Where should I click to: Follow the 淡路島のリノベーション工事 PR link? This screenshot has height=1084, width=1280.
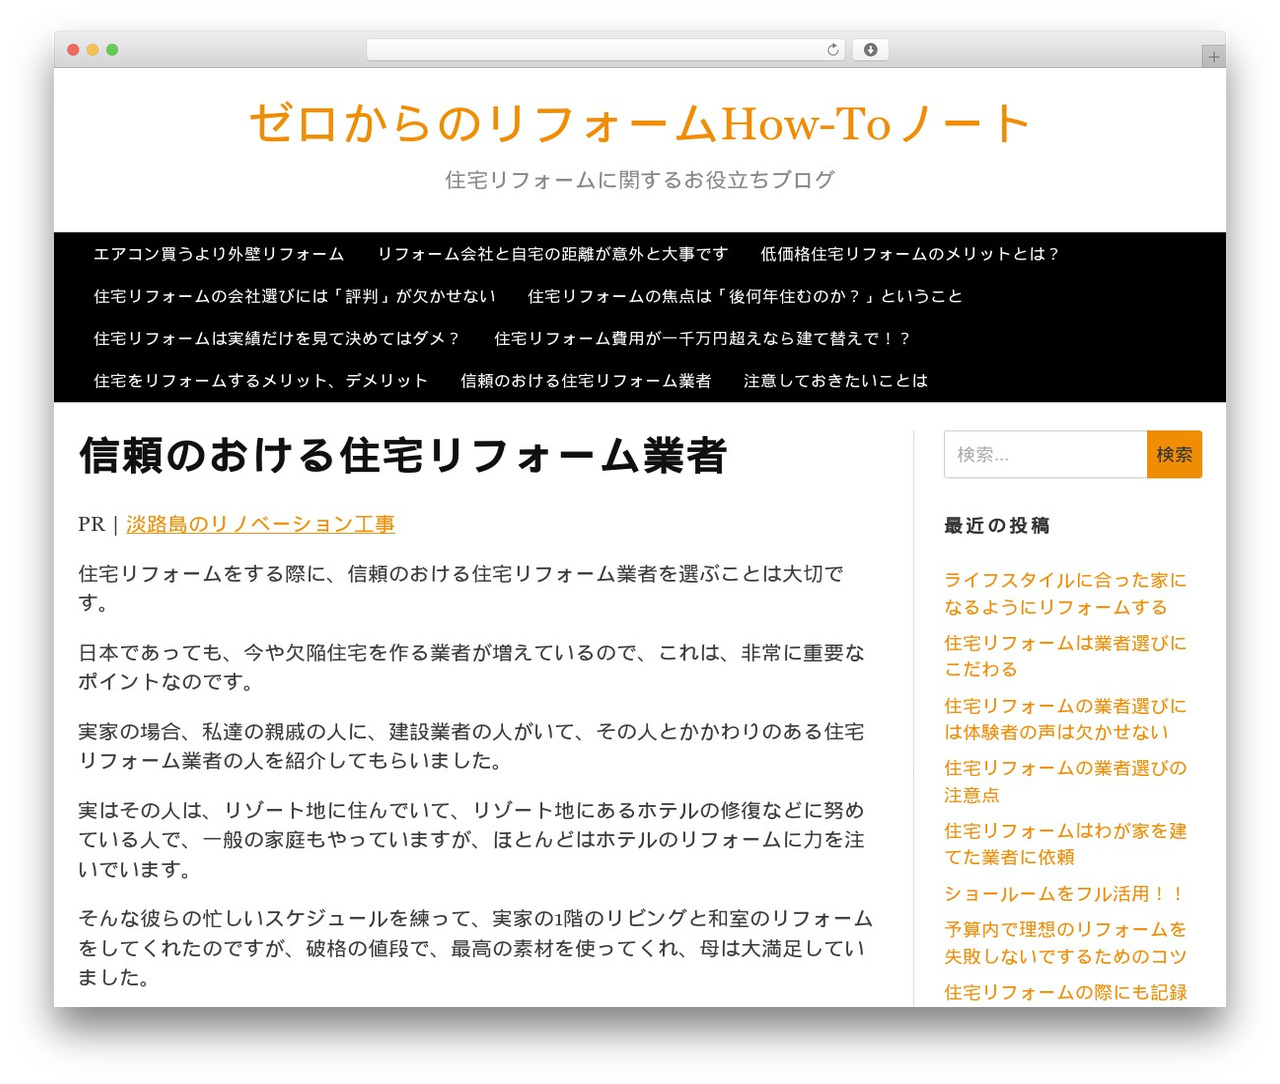click(260, 524)
